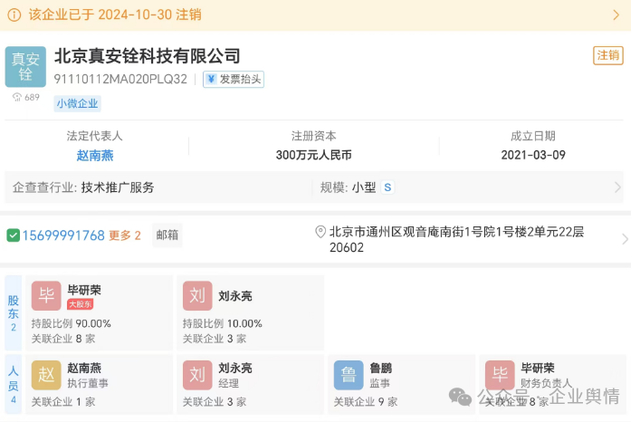This screenshot has height=422, width=640.
Task: Expand the cancellation notice arrow
Action: coord(616,16)
